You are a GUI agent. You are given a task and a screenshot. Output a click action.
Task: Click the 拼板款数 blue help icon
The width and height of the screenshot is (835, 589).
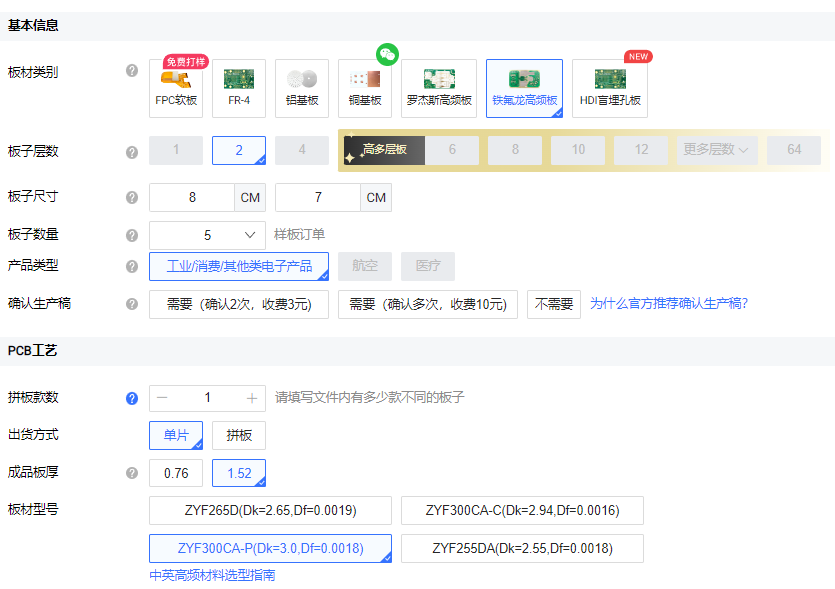tap(131, 397)
